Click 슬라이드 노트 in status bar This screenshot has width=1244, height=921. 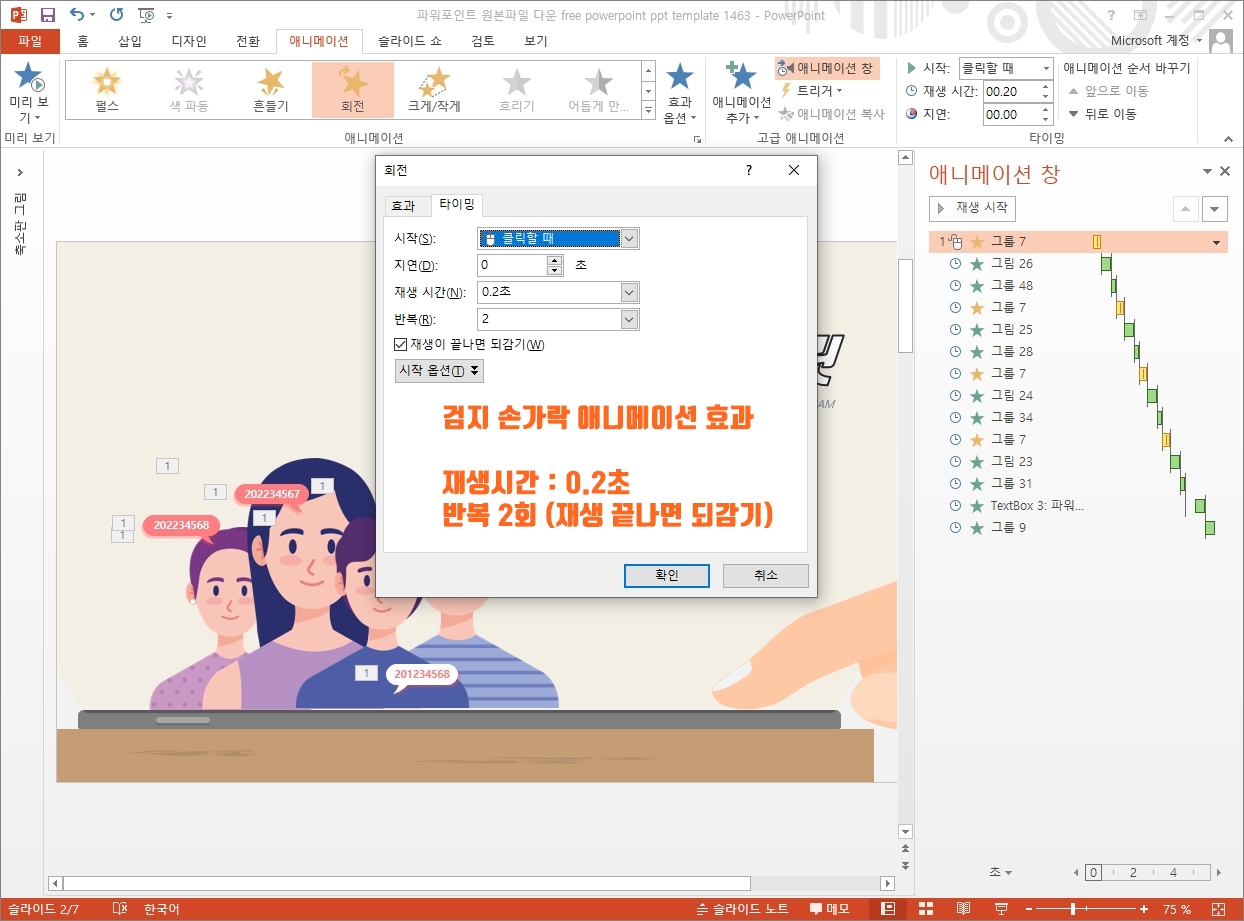point(742,909)
